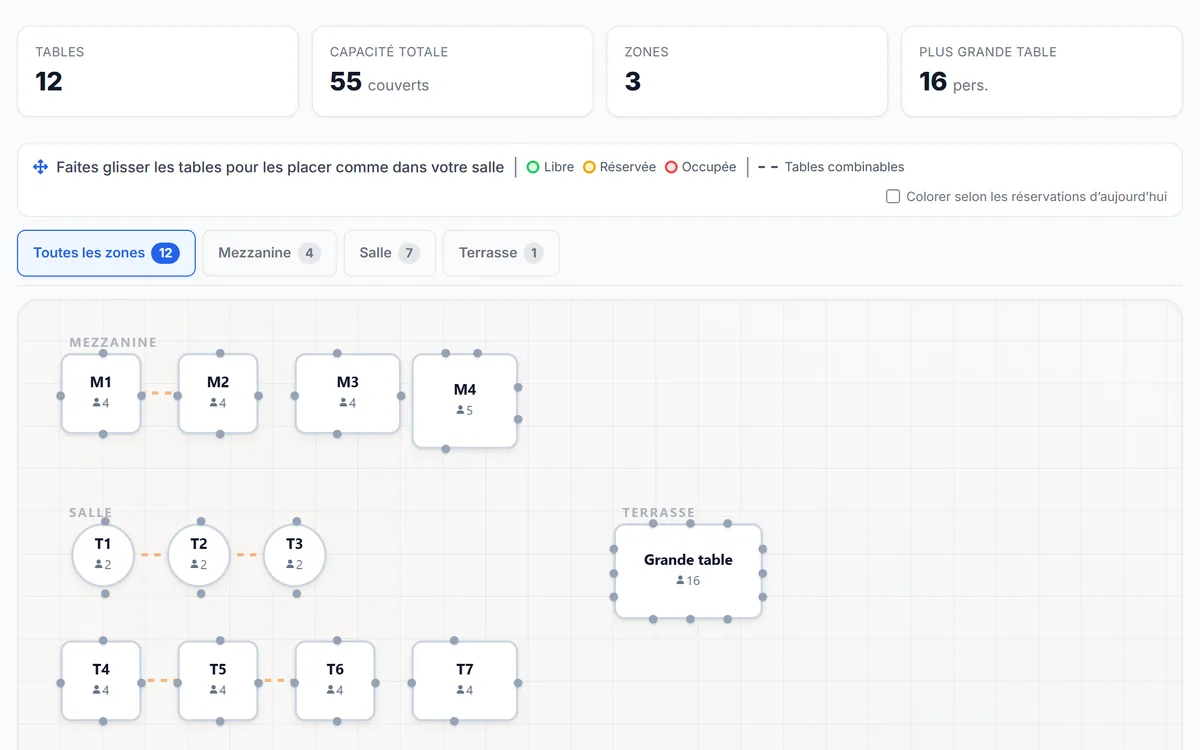Click the "Tables combinables" legend text
Image resolution: width=1200 pixels, height=750 pixels.
(x=845, y=167)
